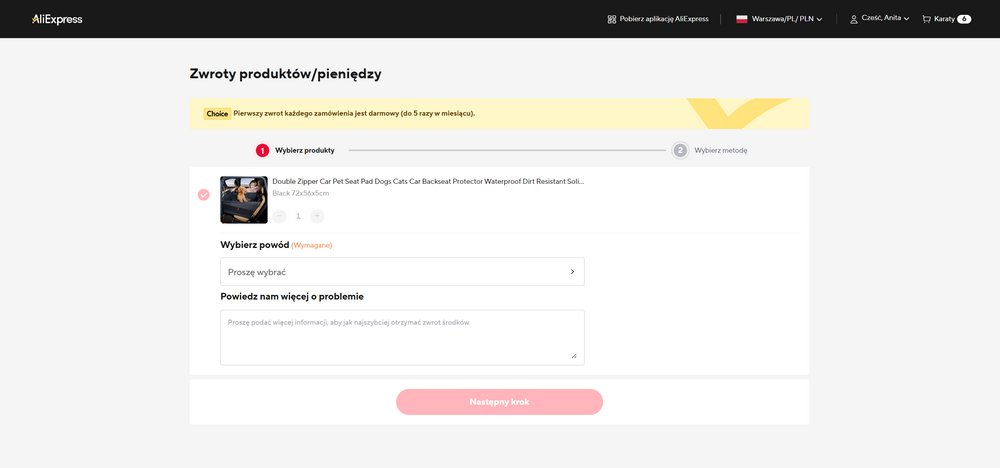Click the AliExpress logo

click(57, 19)
